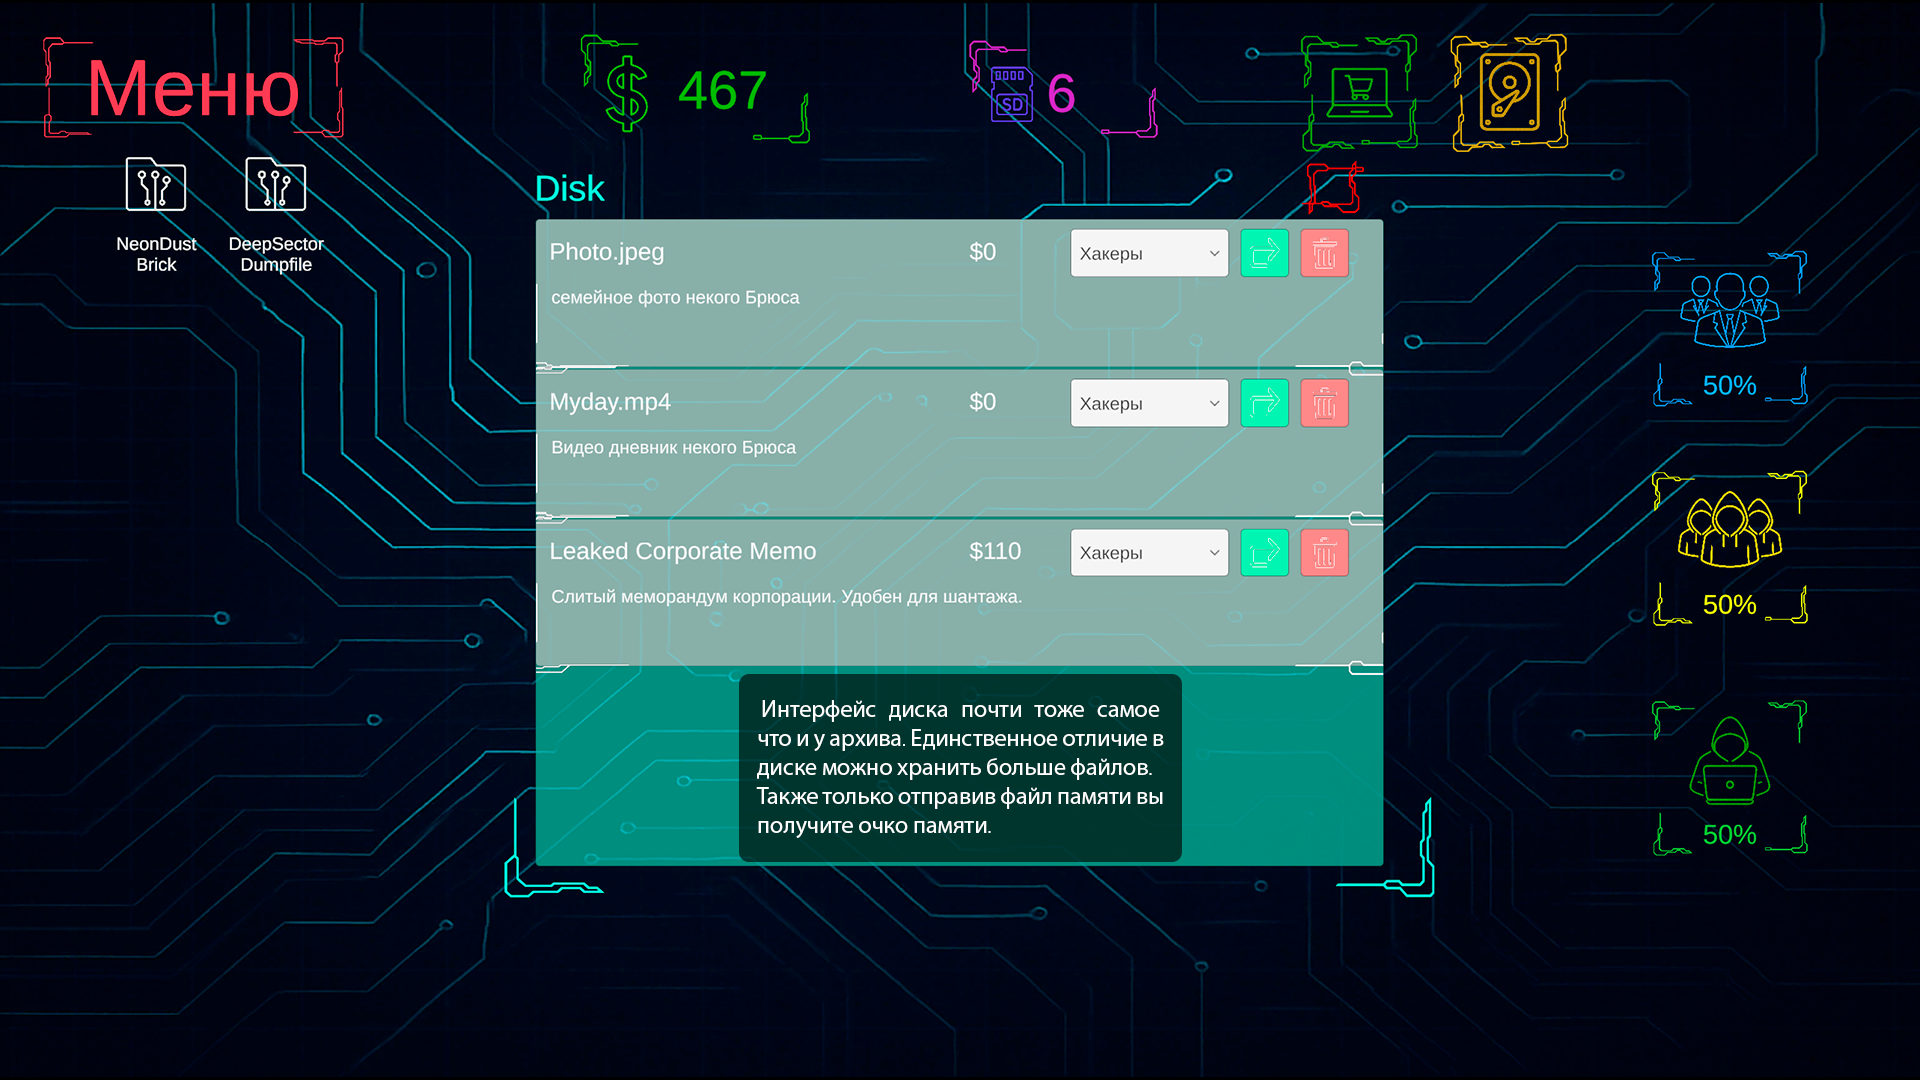This screenshot has width=1920, height=1080.
Task: Click the green dollar money icon
Action: click(x=627, y=94)
